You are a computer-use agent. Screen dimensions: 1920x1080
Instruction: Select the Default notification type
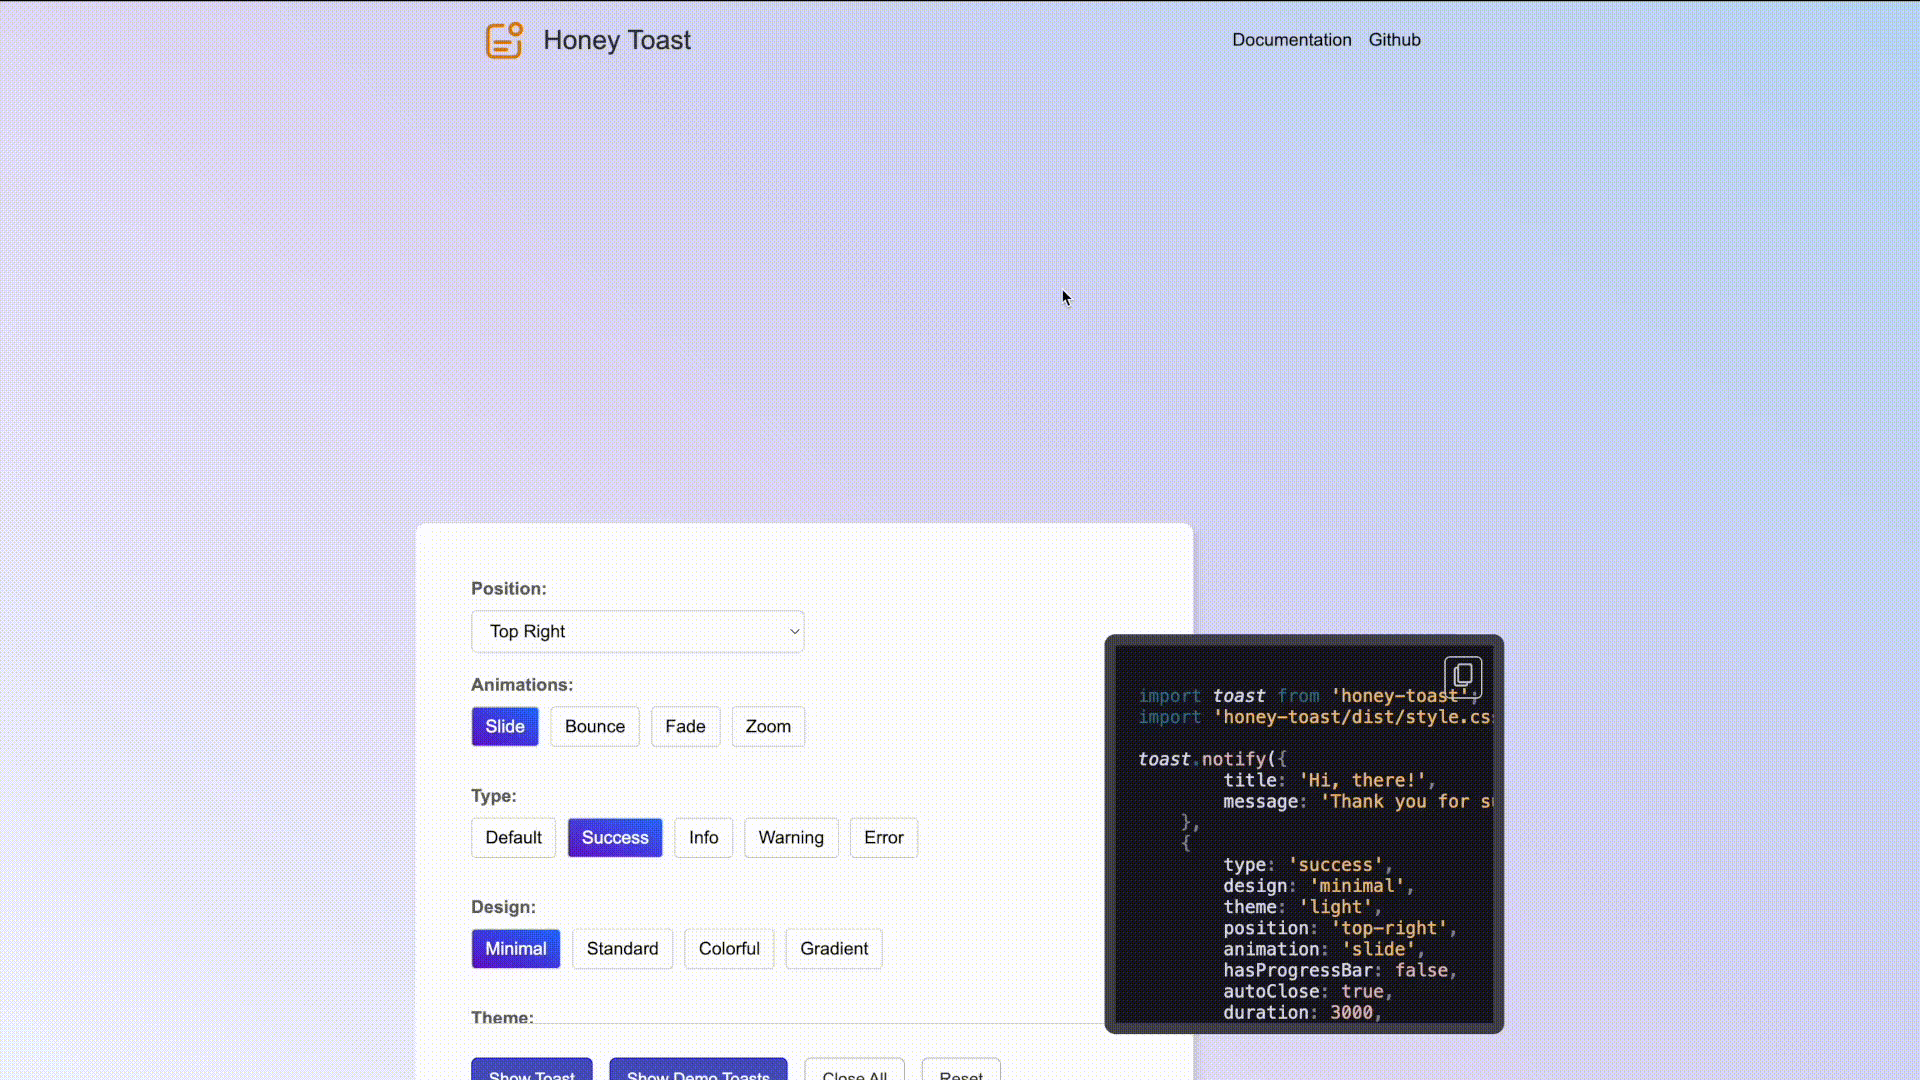513,837
